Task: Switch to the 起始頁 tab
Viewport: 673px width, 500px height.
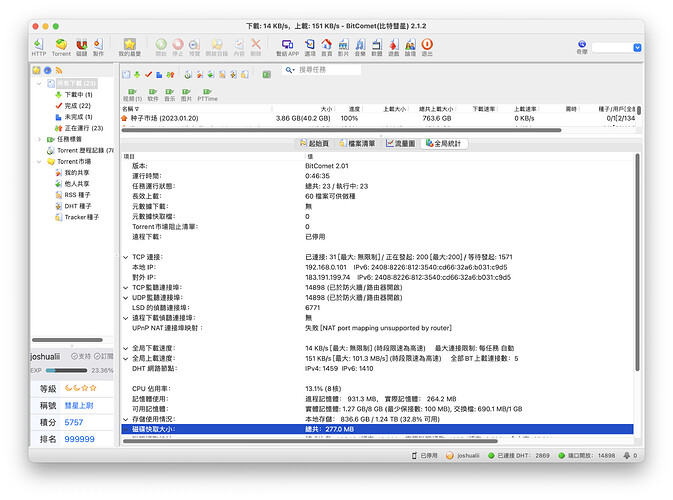Action: tap(315, 143)
